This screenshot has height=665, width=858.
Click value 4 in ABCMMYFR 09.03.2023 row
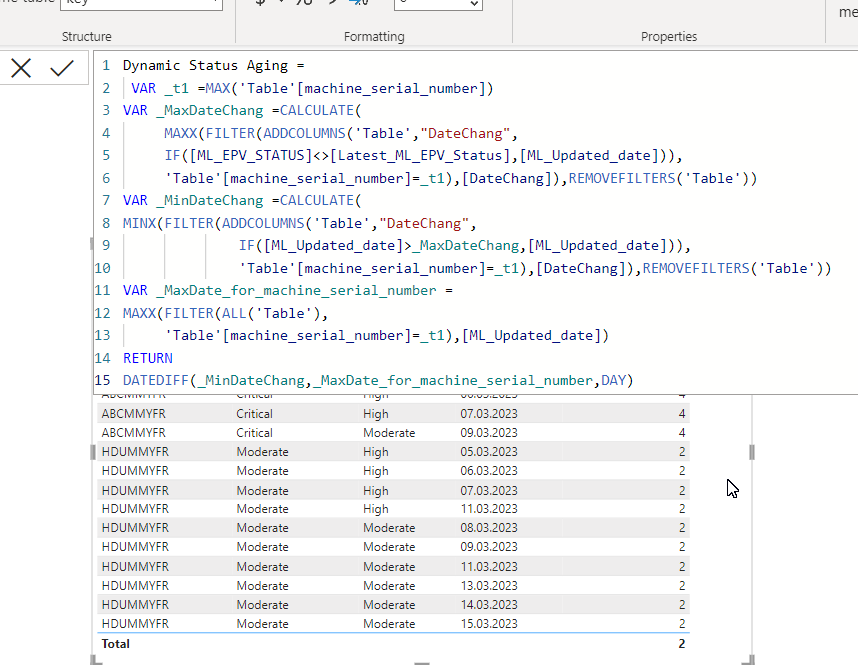click(682, 433)
